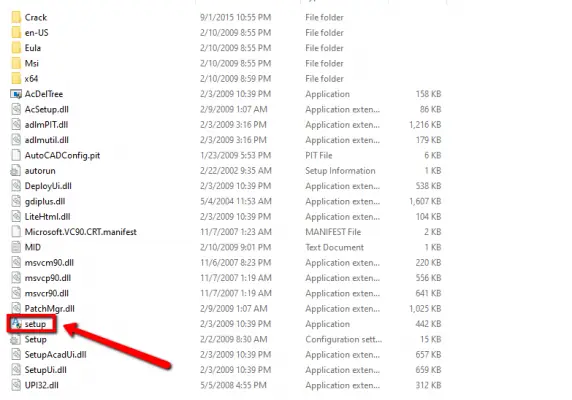Image resolution: width=572 pixels, height=400 pixels.
Task: Select the x64 folder icon
Action: [16, 78]
